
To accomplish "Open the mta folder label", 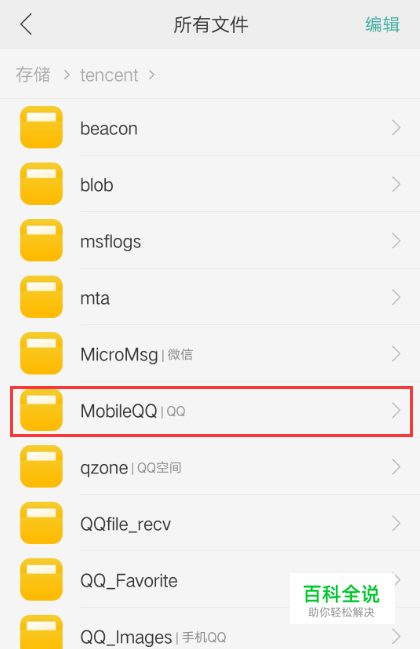I will click(95, 298).
